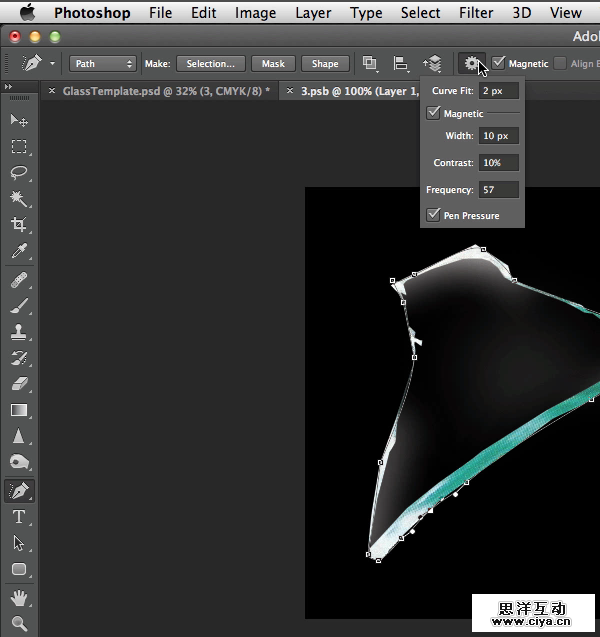
Task: Select the Type tool
Action: (19, 517)
